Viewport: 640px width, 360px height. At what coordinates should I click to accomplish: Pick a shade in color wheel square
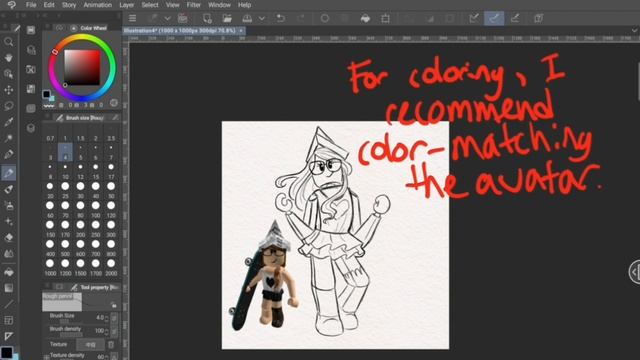82,67
